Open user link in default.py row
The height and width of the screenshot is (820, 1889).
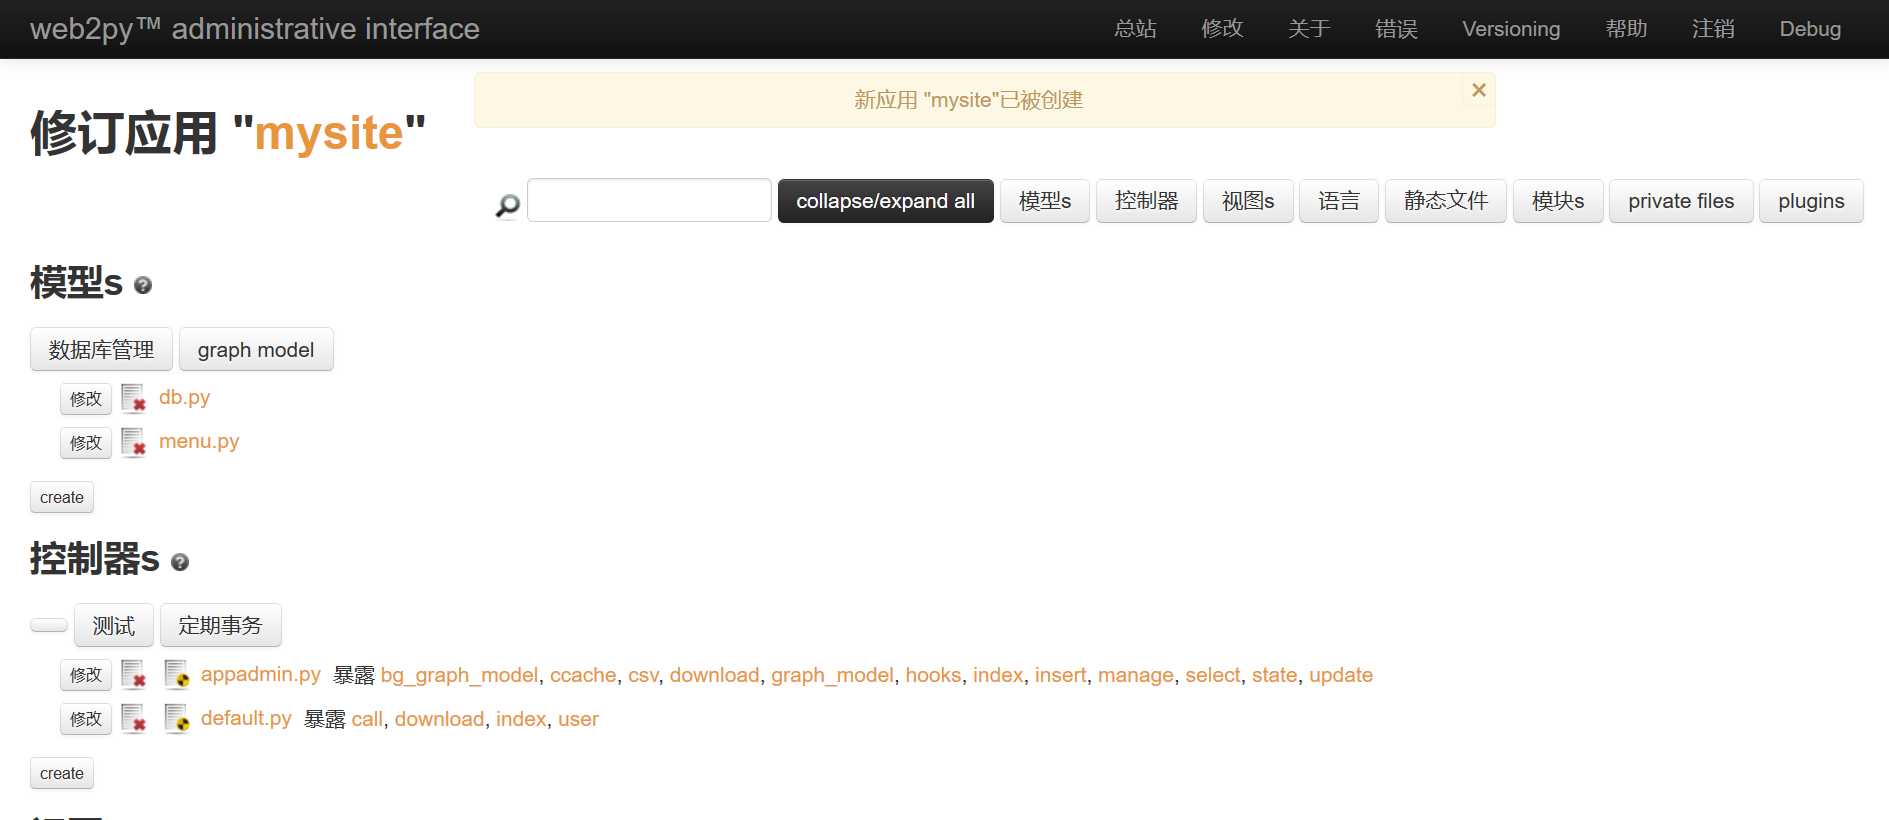(578, 719)
